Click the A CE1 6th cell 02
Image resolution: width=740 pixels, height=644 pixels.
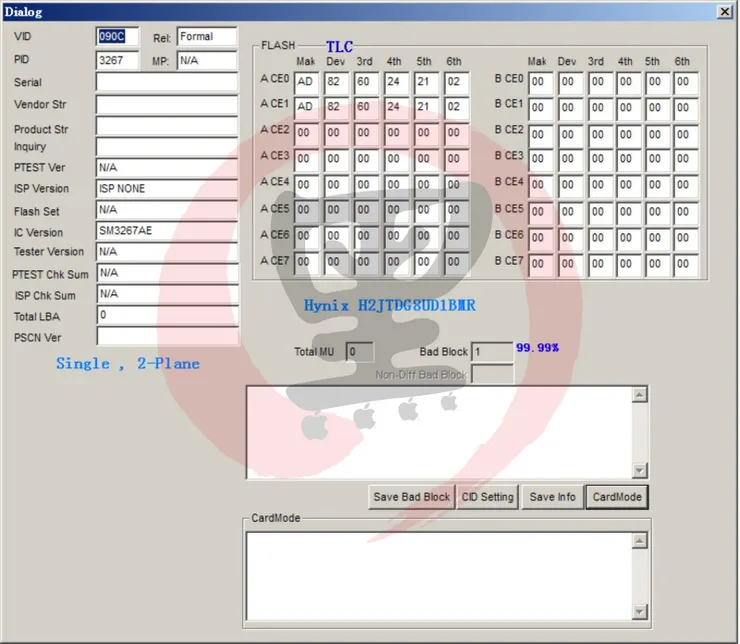click(x=456, y=108)
